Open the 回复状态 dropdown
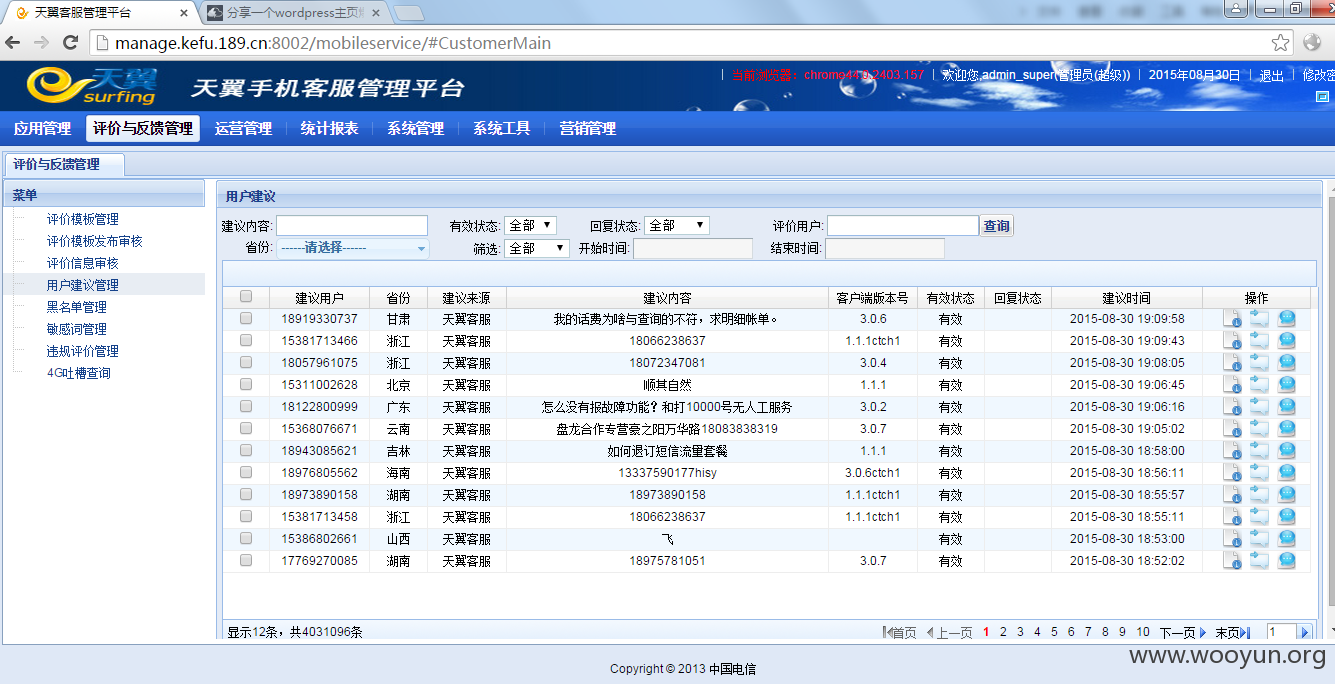Image resolution: width=1335 pixels, height=684 pixels. (x=677, y=226)
